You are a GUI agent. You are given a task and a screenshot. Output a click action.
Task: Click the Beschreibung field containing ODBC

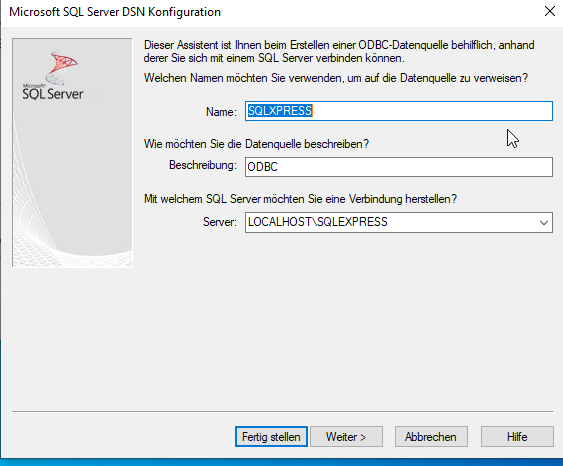coord(399,167)
